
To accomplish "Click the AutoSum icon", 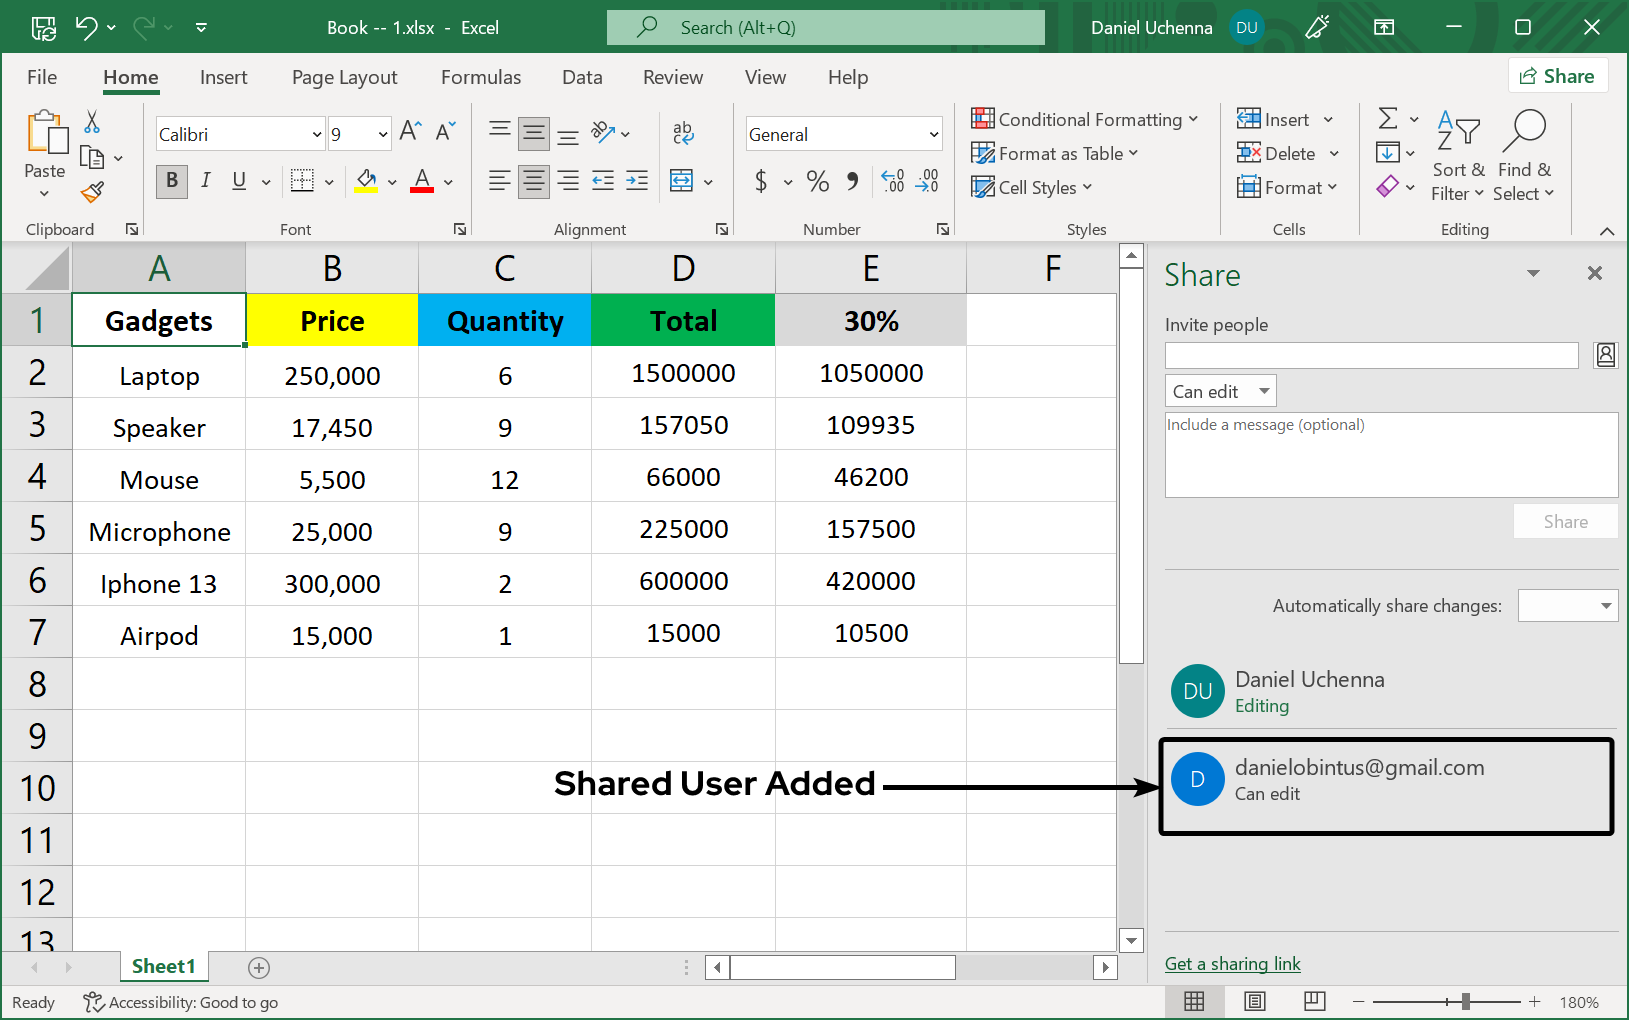I will point(1389,117).
